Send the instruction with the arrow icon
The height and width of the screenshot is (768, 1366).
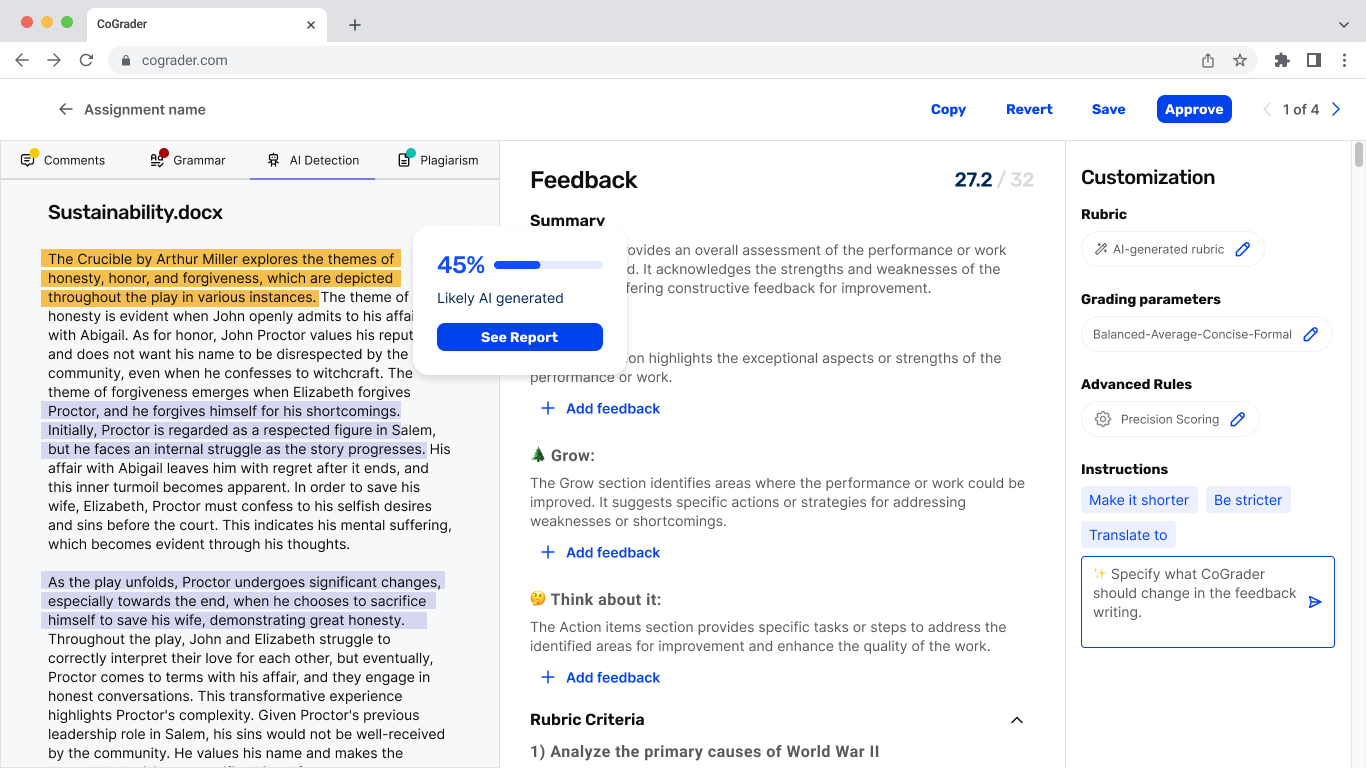click(1315, 602)
